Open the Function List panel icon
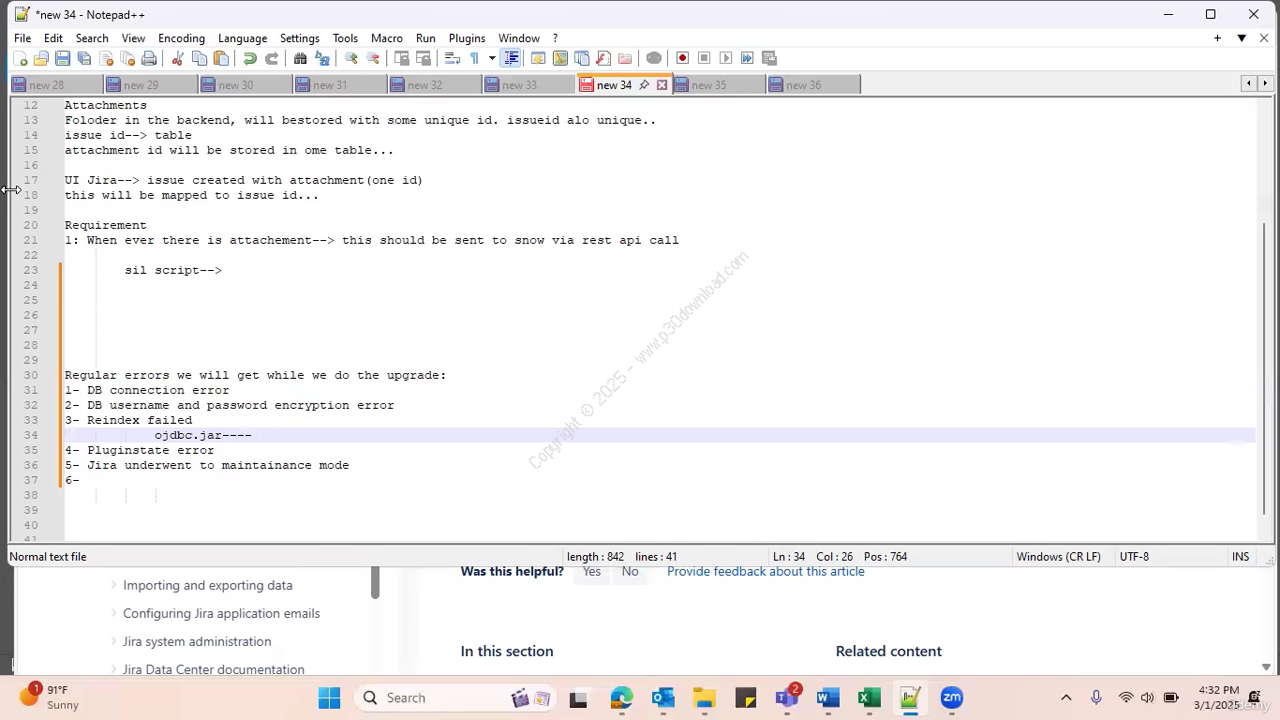 (603, 58)
